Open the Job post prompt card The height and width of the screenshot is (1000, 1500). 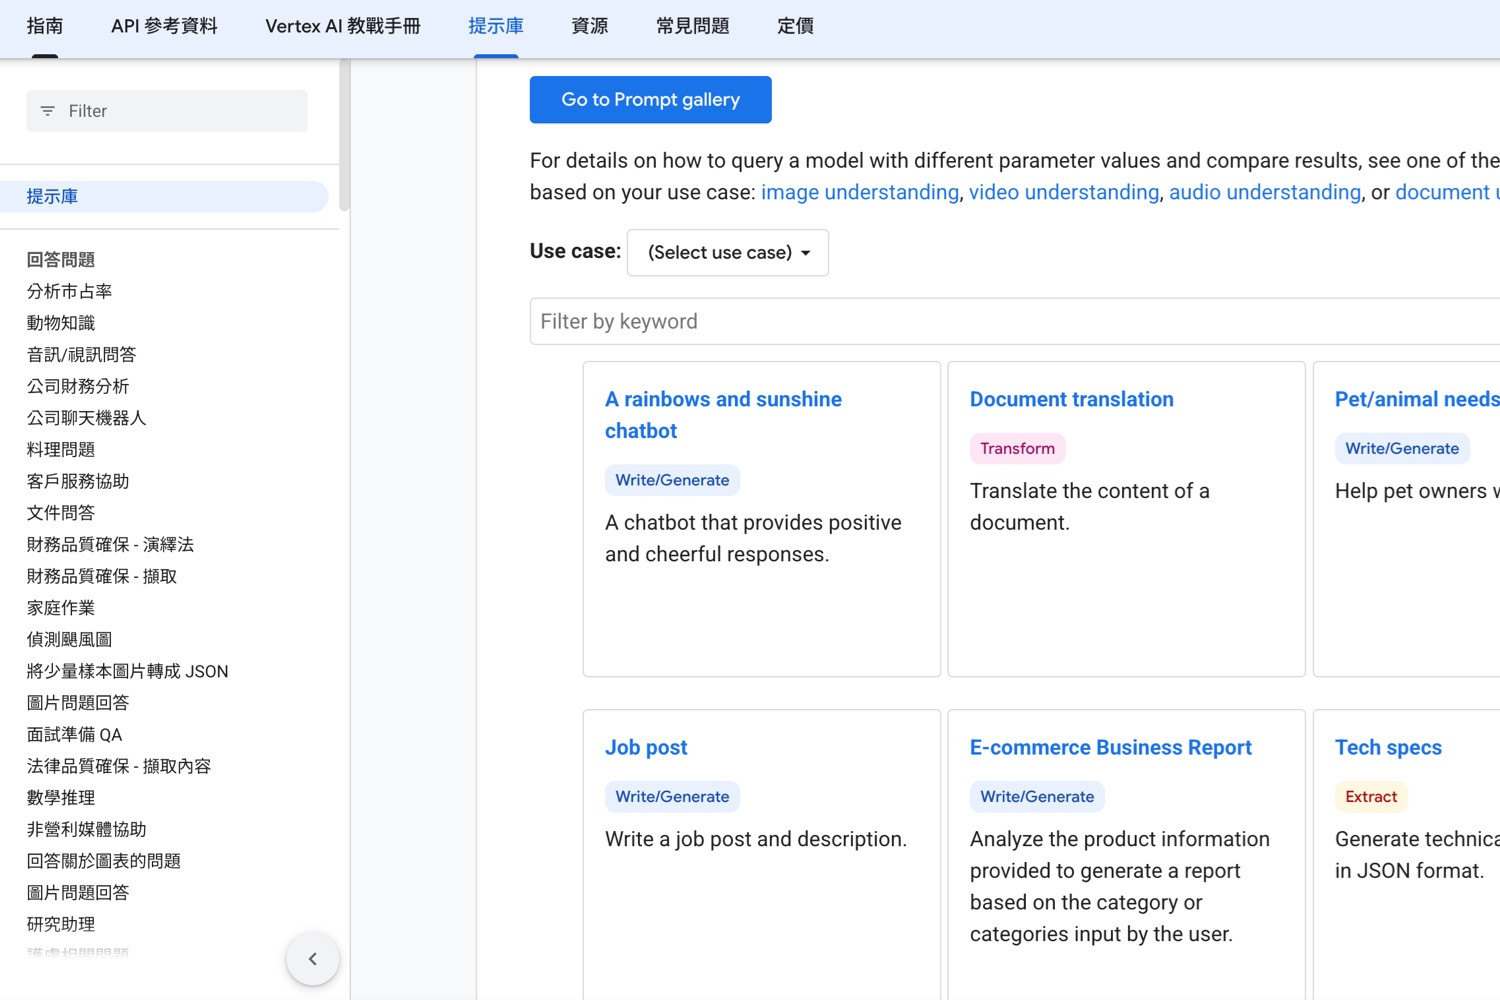click(x=645, y=747)
